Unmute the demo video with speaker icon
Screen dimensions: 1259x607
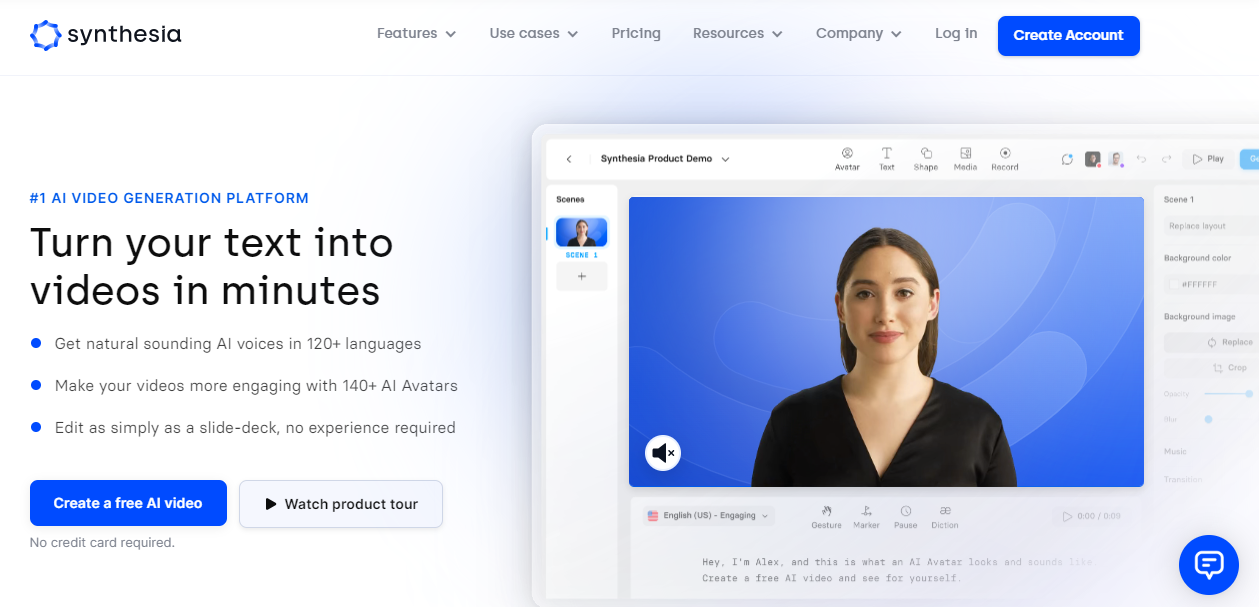662,453
